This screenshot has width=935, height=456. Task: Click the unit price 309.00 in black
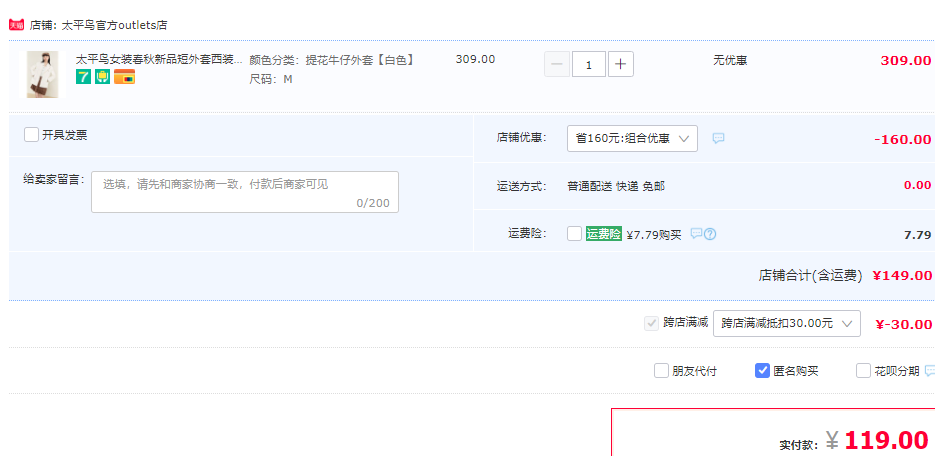click(x=475, y=60)
